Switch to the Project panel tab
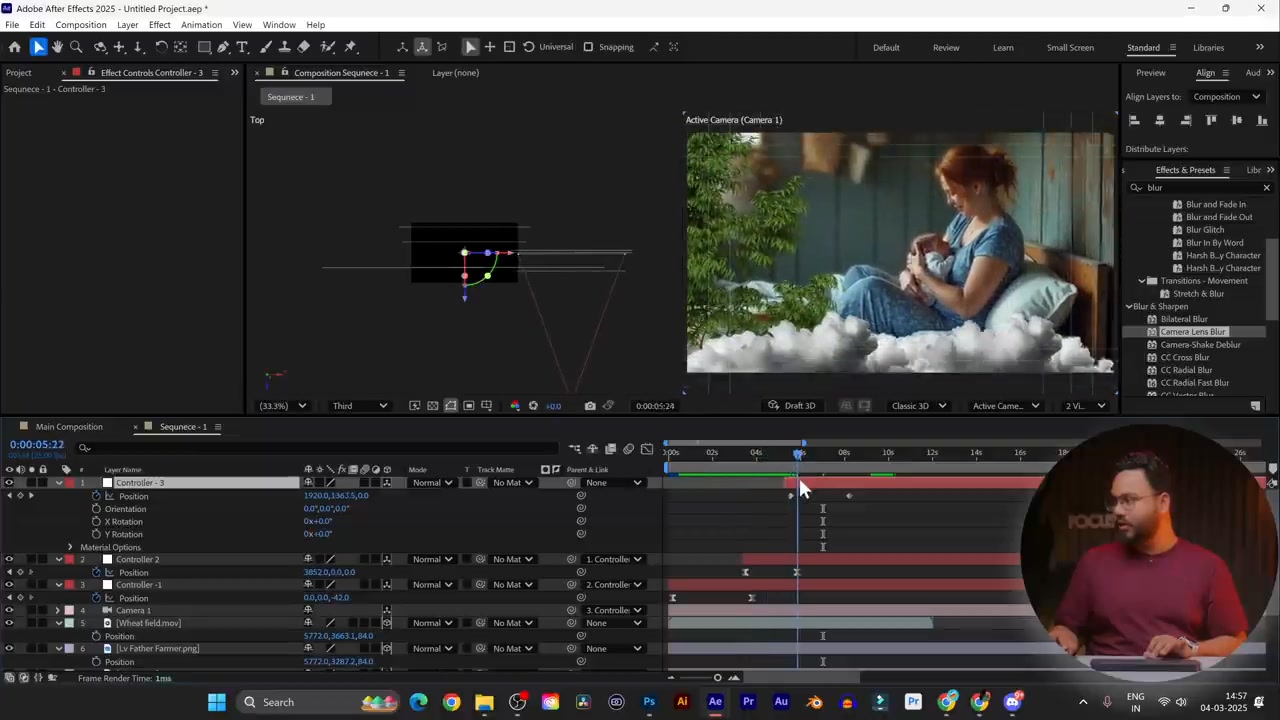The width and height of the screenshot is (1280, 720). pyautogui.click(x=18, y=73)
